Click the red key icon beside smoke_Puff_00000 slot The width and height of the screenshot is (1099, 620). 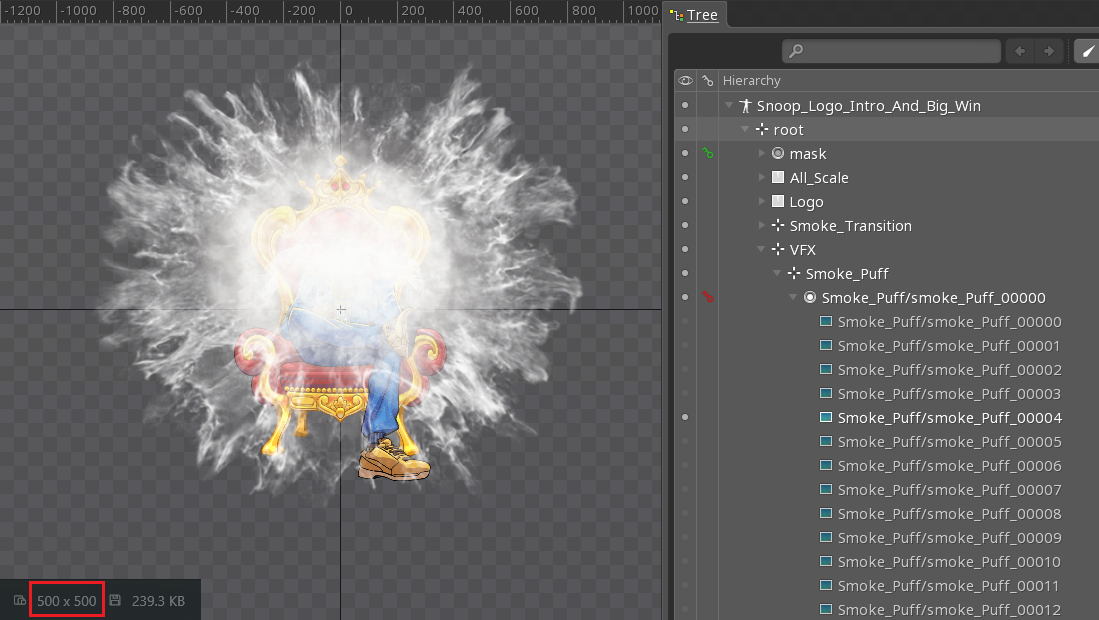point(708,298)
